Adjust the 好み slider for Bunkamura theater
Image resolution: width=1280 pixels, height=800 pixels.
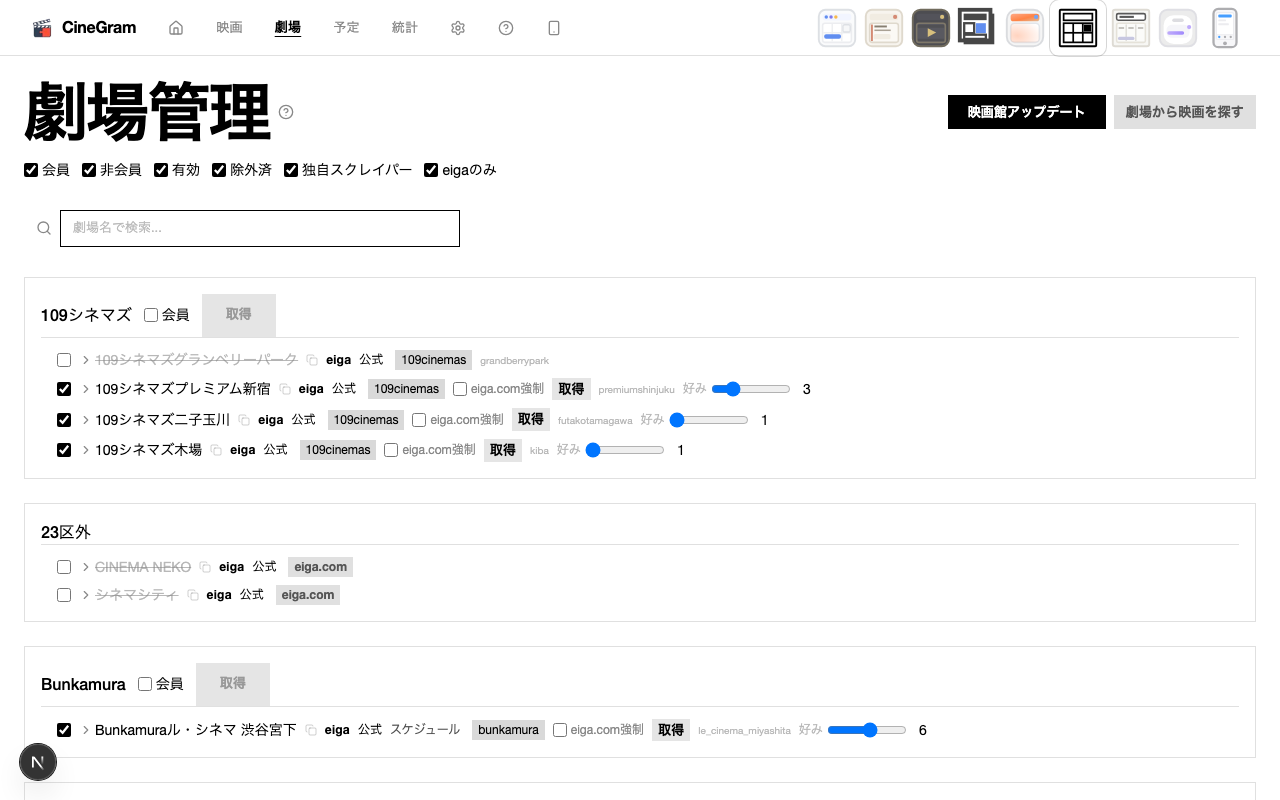pos(866,730)
